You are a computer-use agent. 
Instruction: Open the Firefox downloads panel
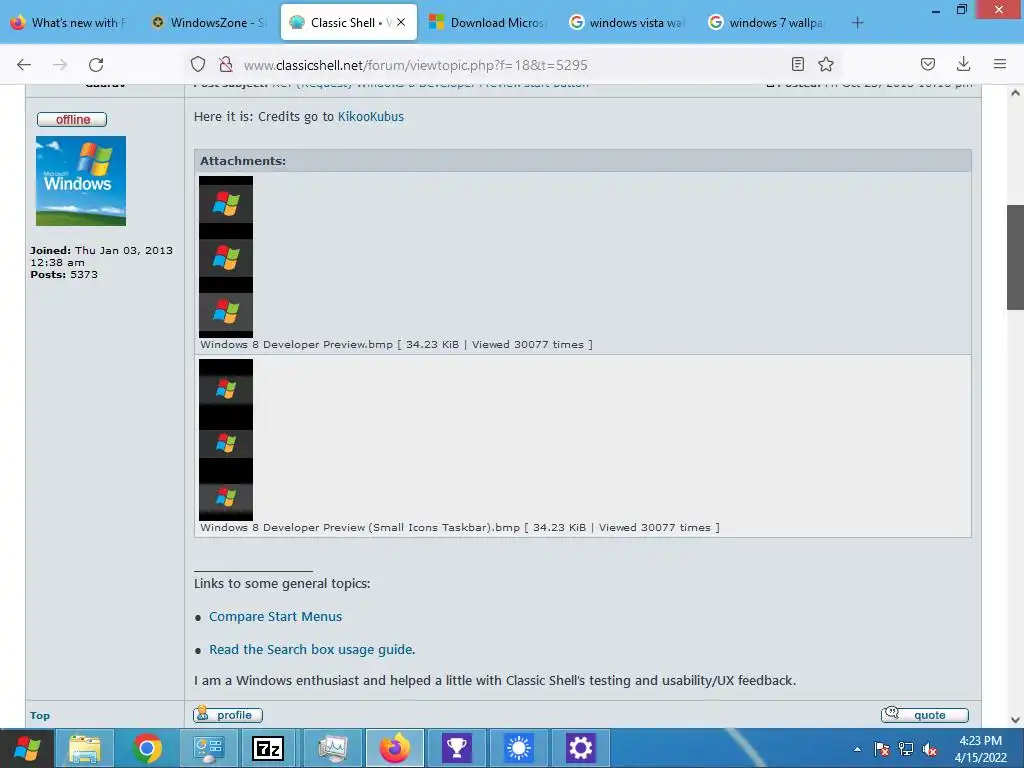[963, 64]
